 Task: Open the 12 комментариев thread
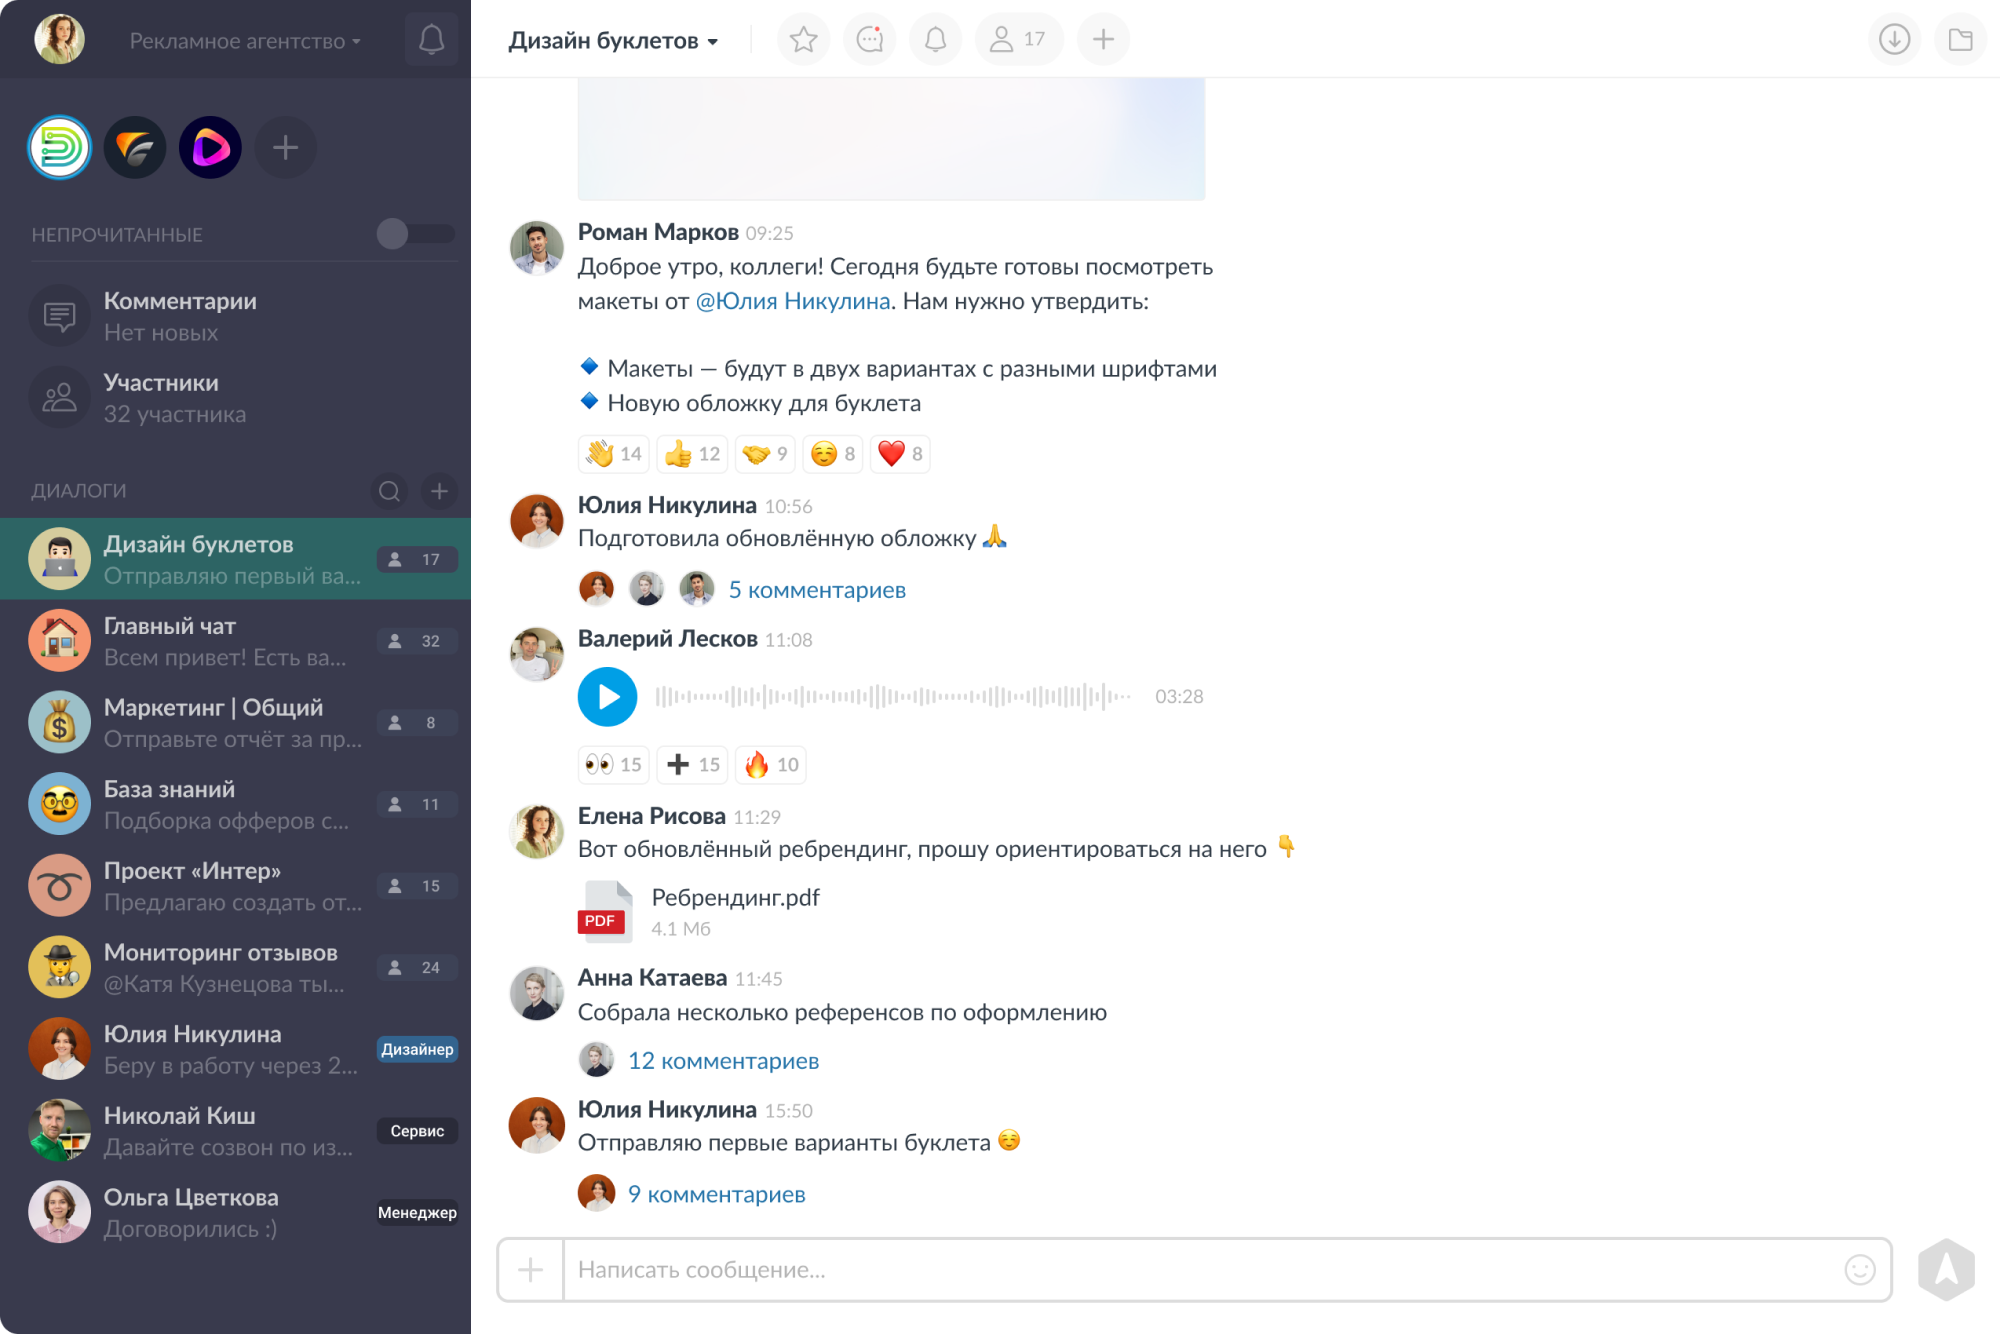point(723,1061)
